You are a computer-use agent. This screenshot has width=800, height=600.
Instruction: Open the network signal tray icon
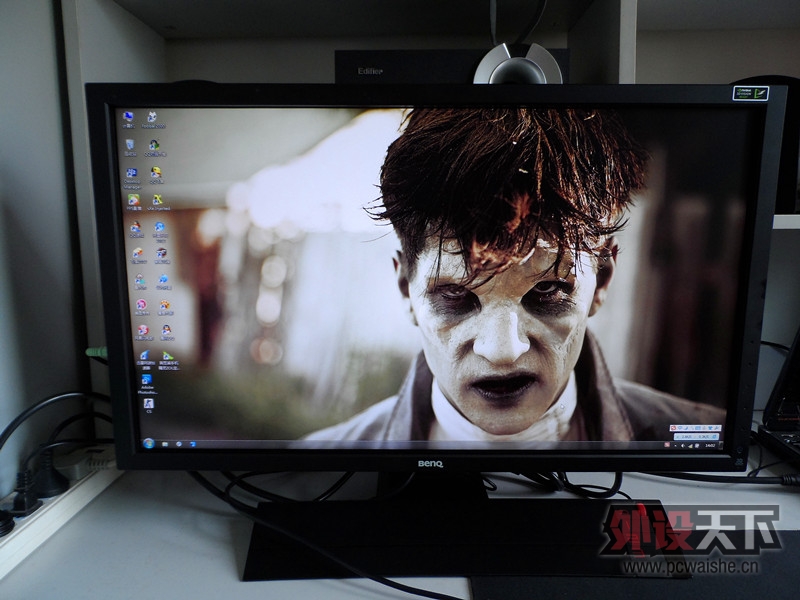(690, 446)
